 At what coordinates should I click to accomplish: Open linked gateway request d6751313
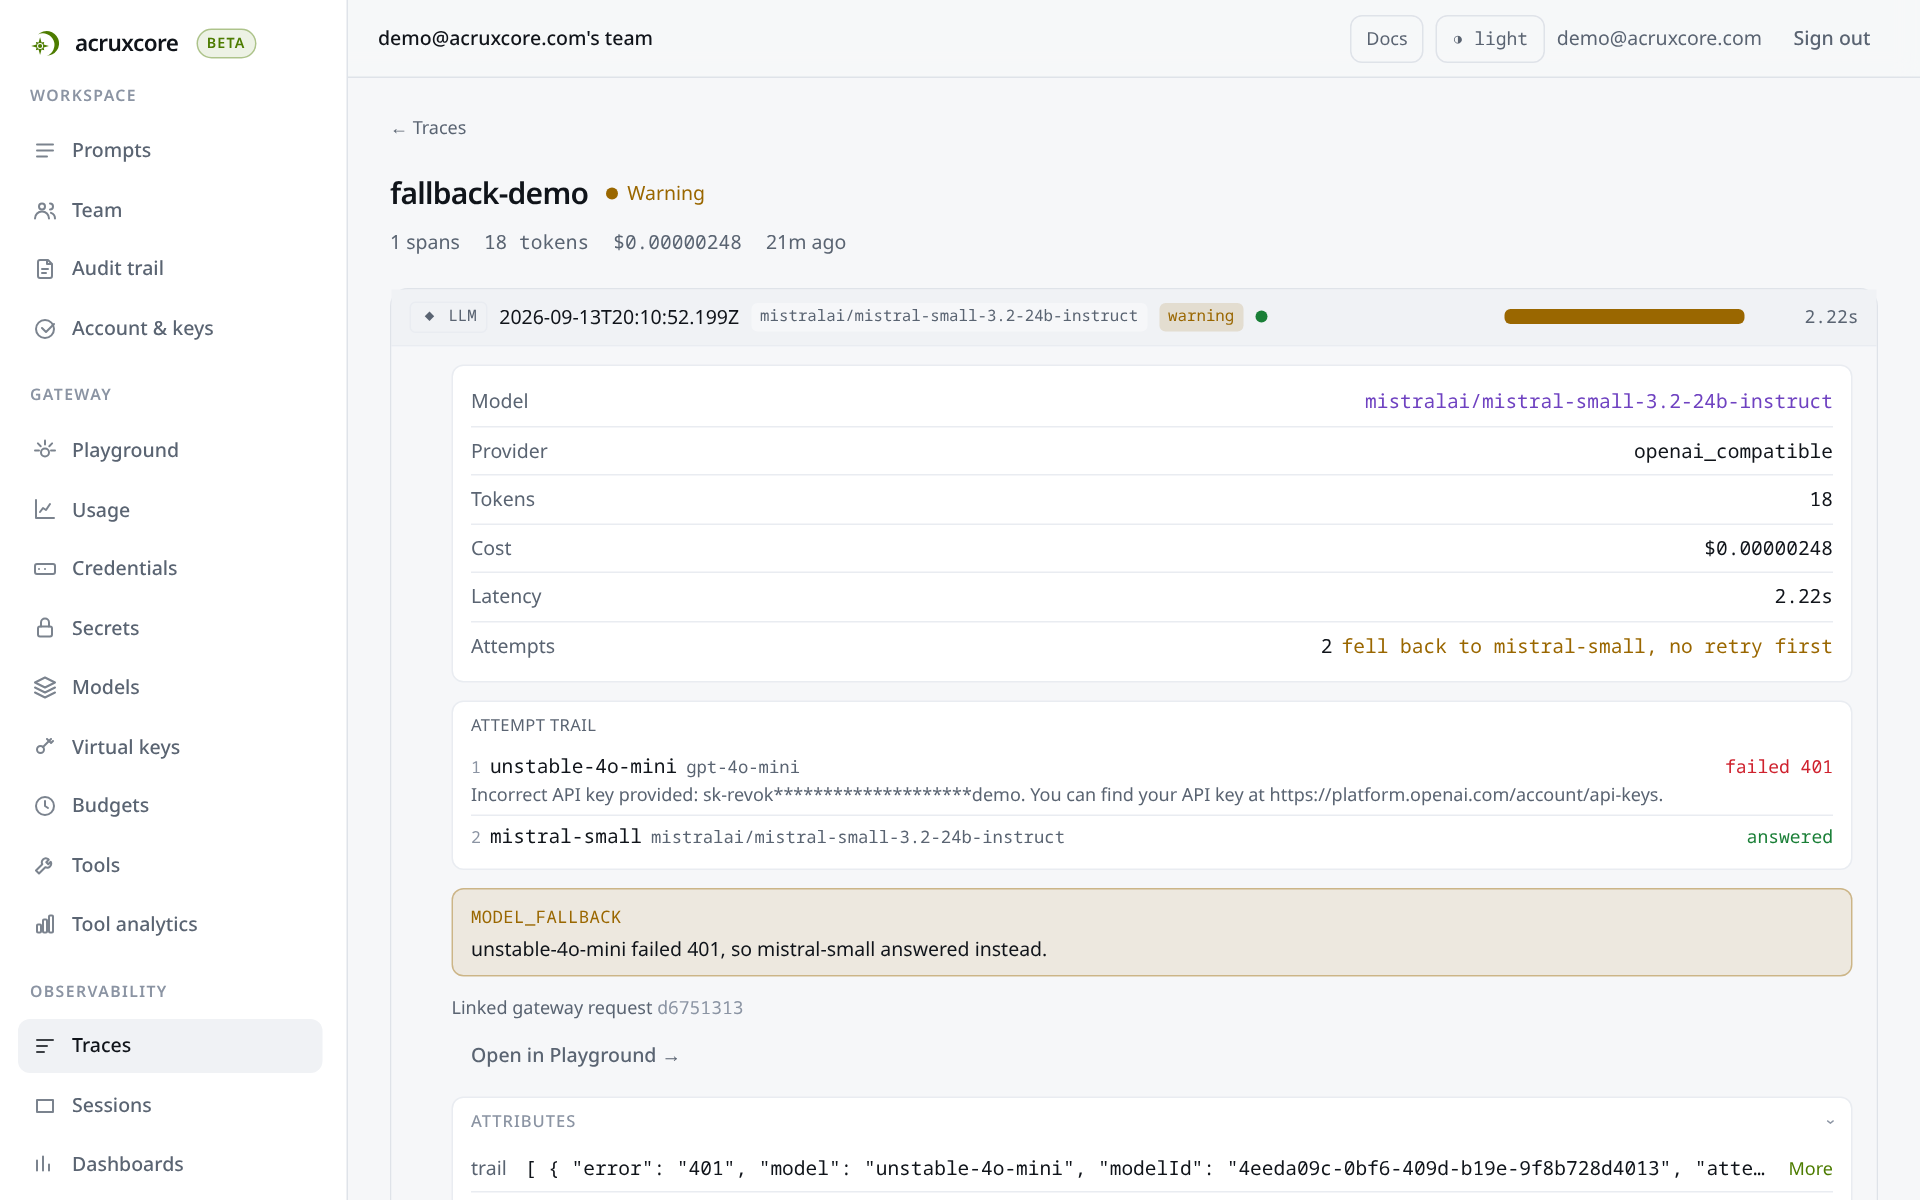(x=700, y=1008)
